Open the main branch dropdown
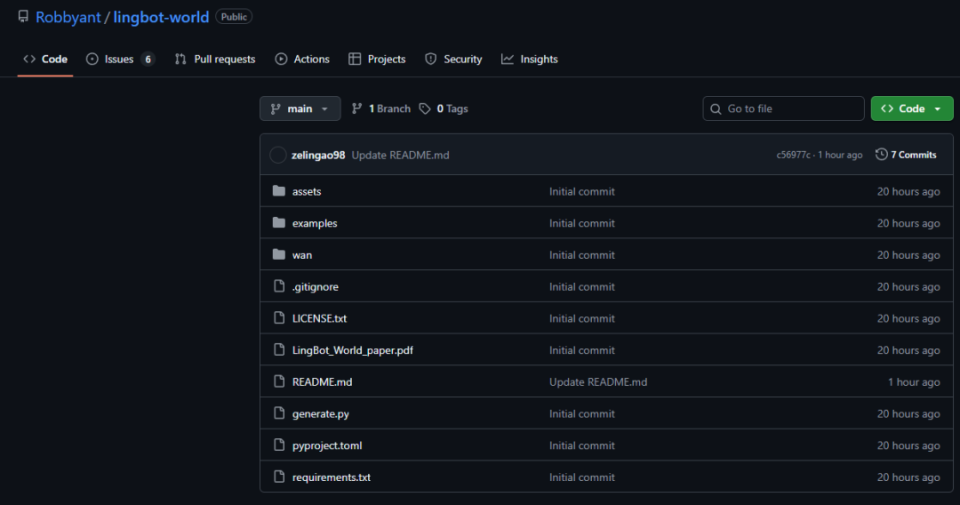960x505 pixels. coord(300,109)
